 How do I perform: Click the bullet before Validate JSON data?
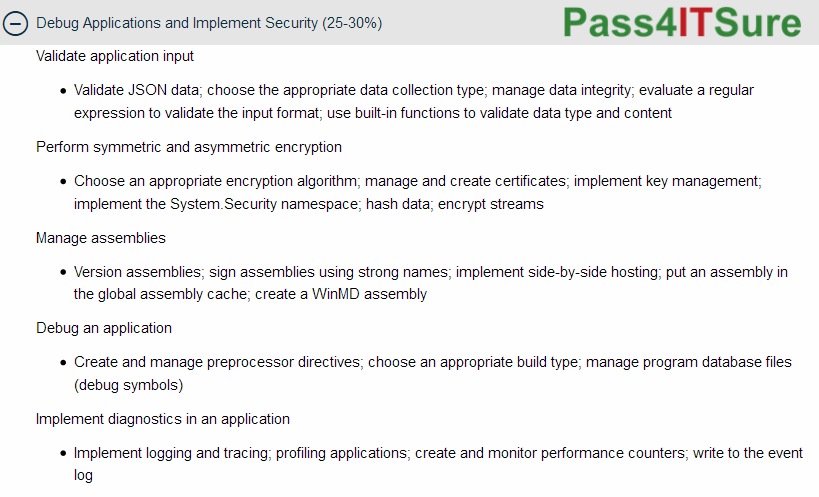(x=63, y=91)
